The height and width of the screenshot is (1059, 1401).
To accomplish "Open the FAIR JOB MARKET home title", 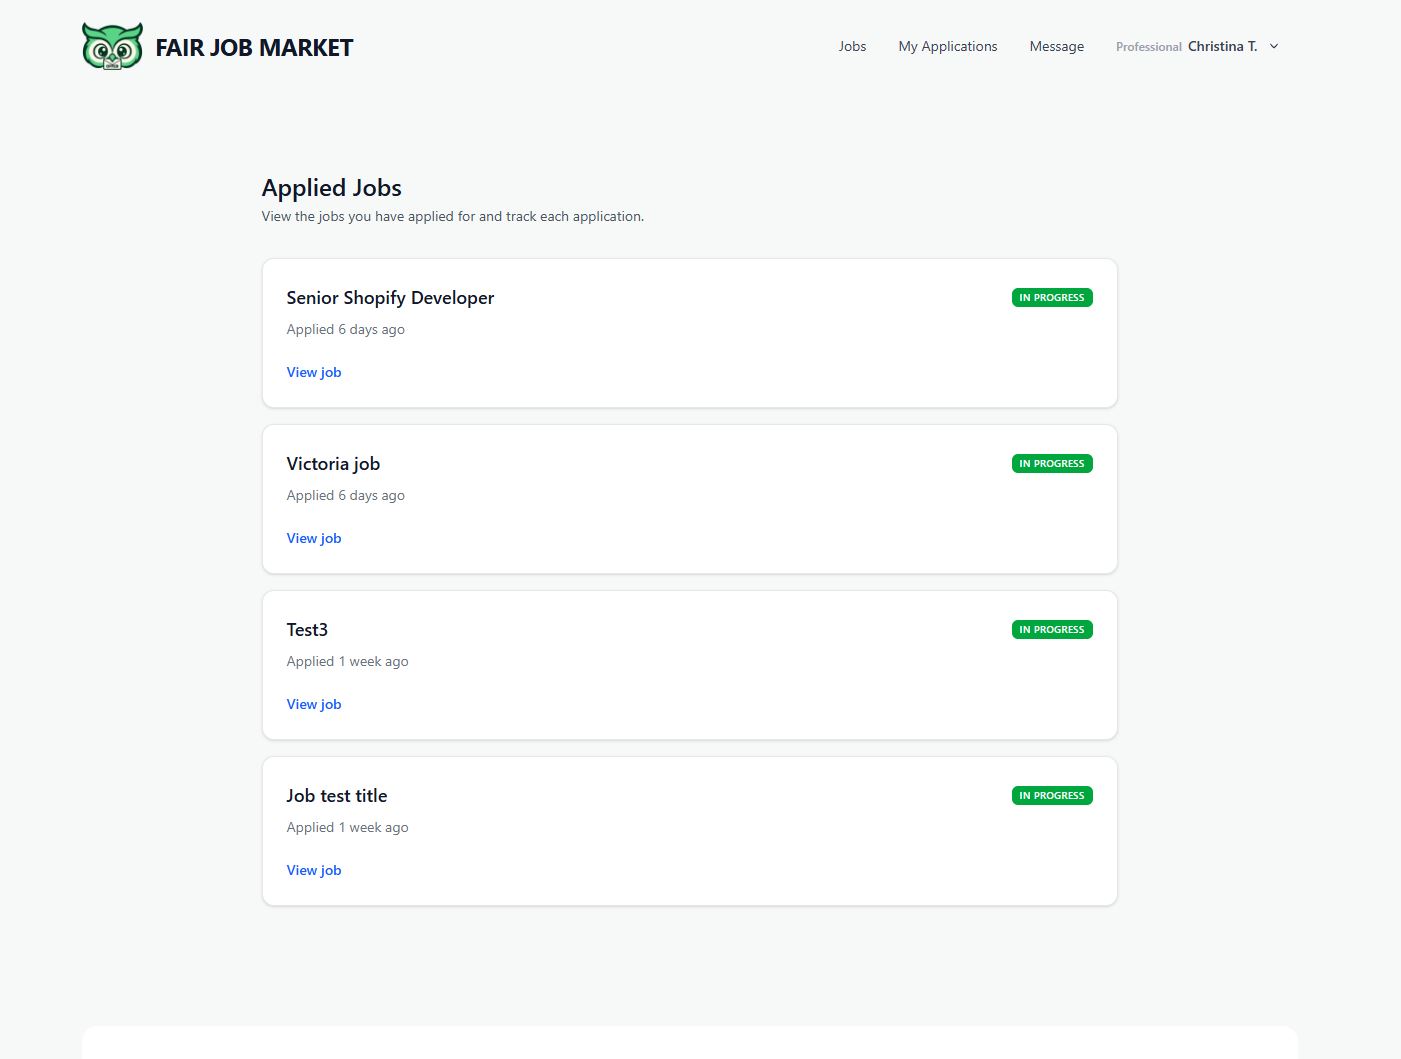I will 254,47.
